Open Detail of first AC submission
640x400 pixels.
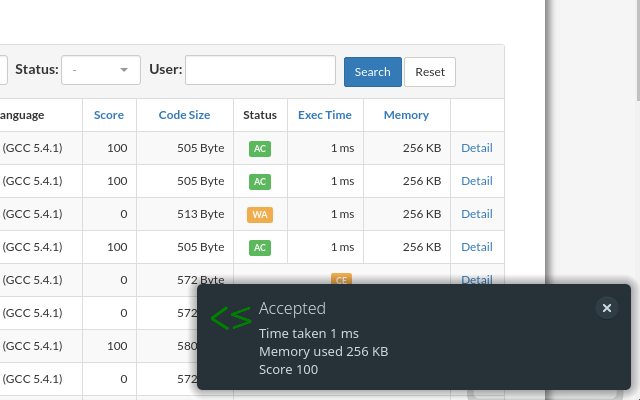[477, 148]
